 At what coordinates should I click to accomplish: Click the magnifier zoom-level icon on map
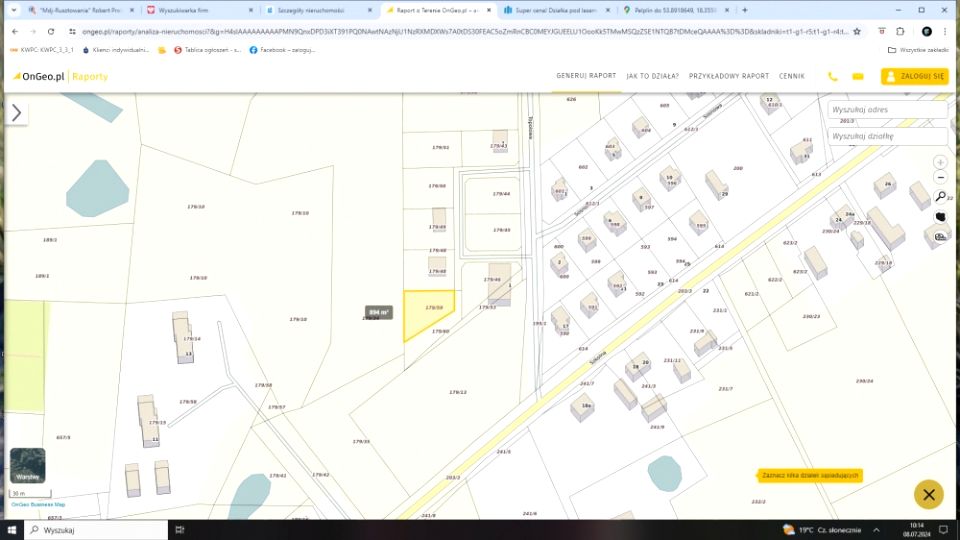click(941, 197)
